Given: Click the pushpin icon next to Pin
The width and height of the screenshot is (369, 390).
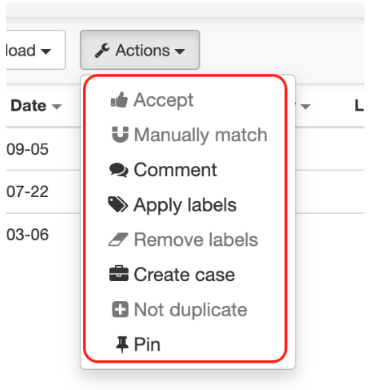Looking at the screenshot, I should tap(122, 345).
